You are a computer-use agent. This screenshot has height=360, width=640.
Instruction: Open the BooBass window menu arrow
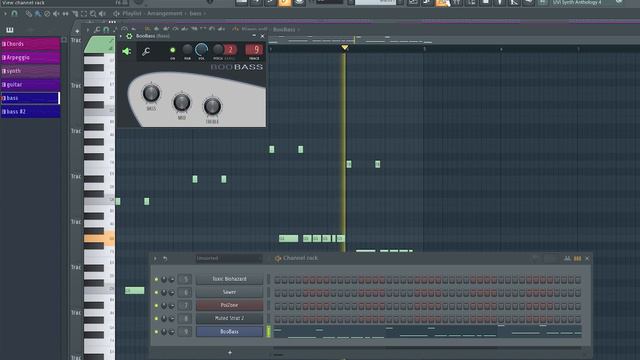click(x=121, y=36)
